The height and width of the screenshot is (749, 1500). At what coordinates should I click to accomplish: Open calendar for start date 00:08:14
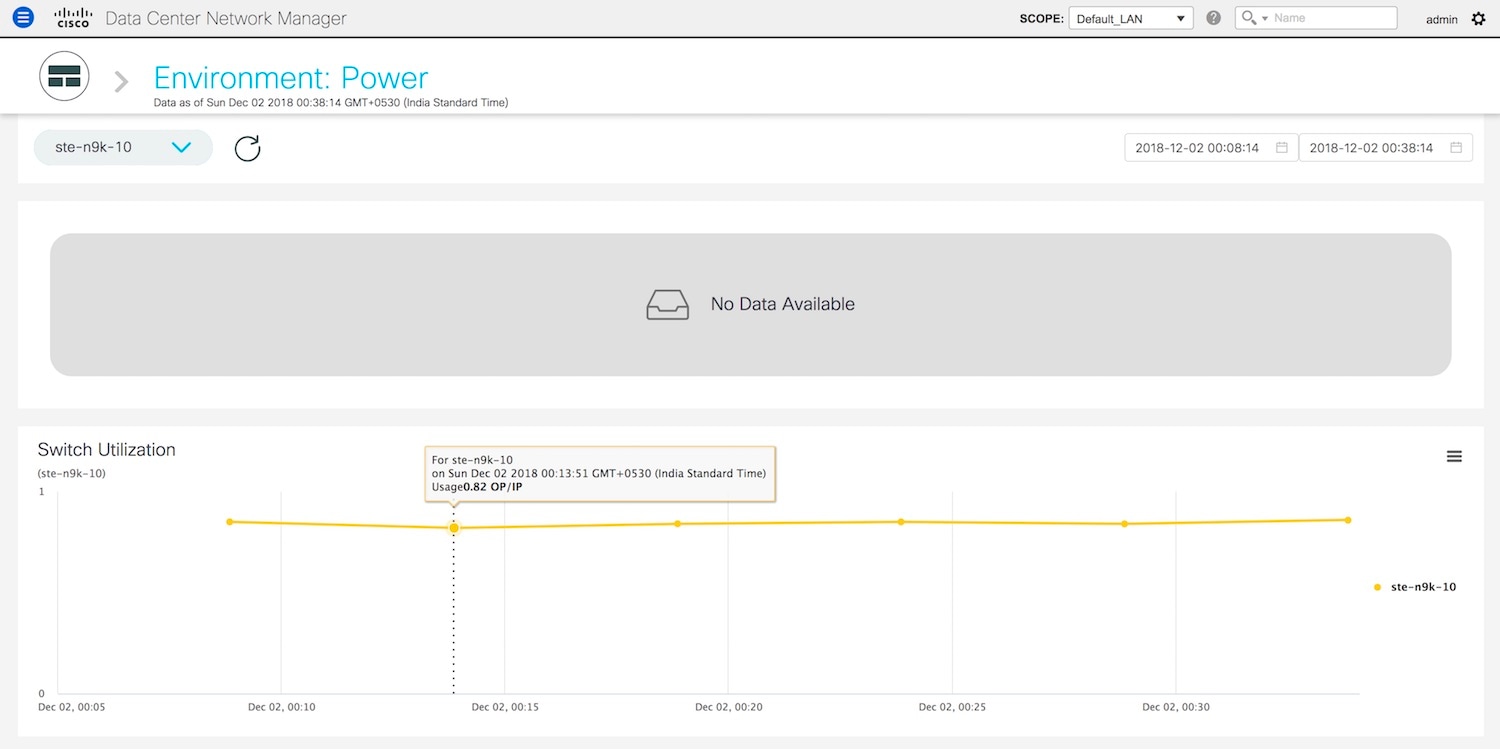click(x=1282, y=148)
